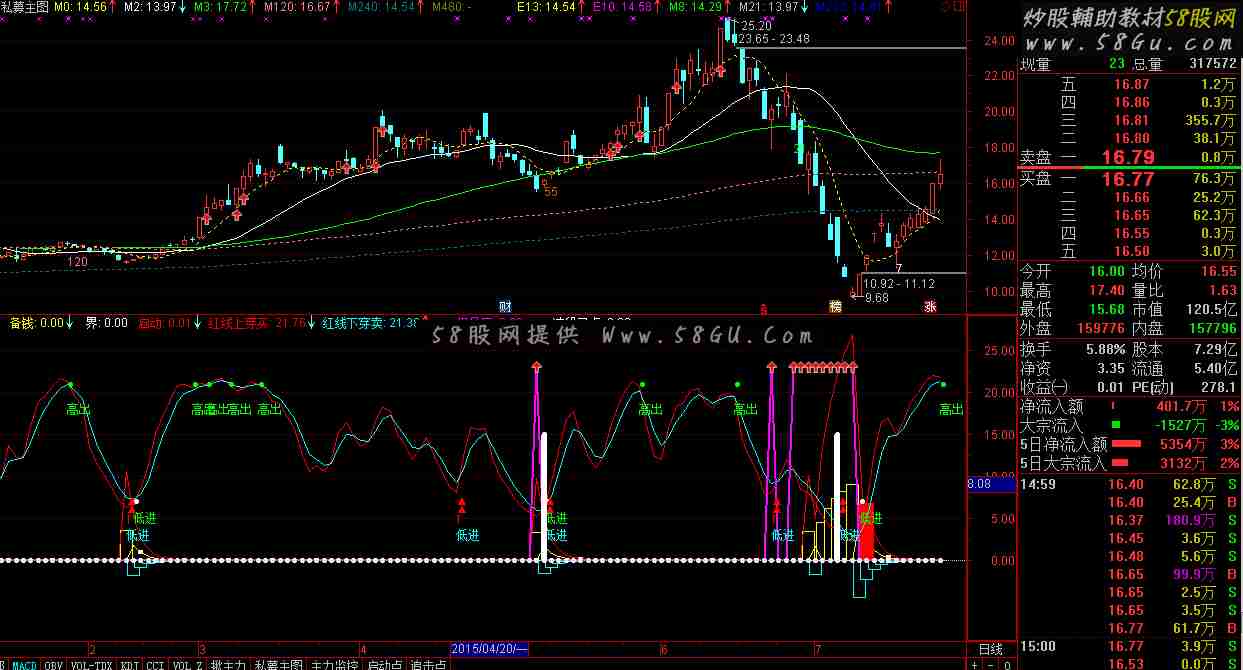1243x670 pixels.
Task: Click the 内盘 157796 value
Action: point(1211,328)
